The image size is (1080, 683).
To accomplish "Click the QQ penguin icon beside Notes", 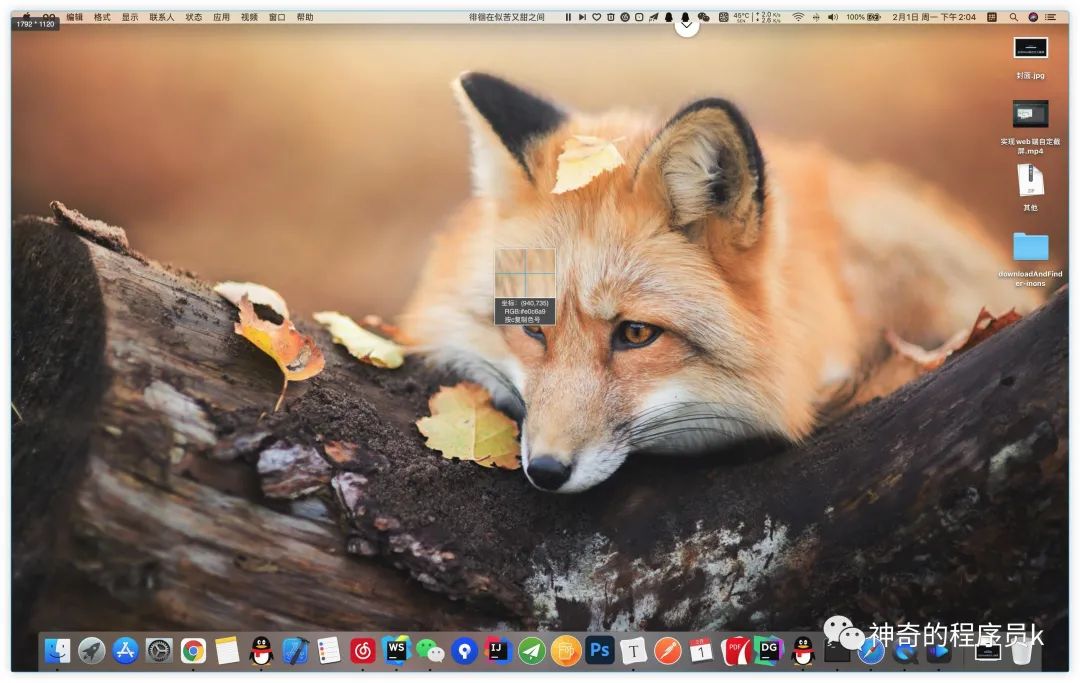I will pyautogui.click(x=261, y=651).
